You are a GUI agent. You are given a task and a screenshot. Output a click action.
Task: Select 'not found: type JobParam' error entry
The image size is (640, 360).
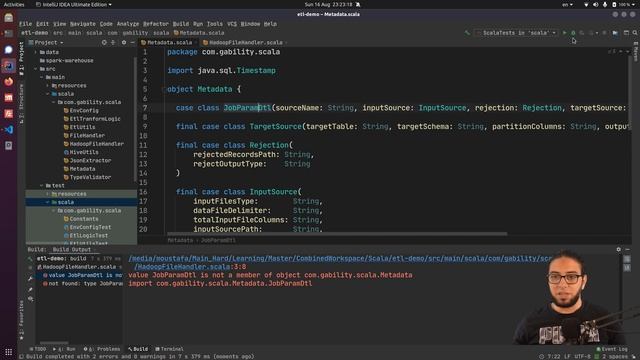[83, 284]
